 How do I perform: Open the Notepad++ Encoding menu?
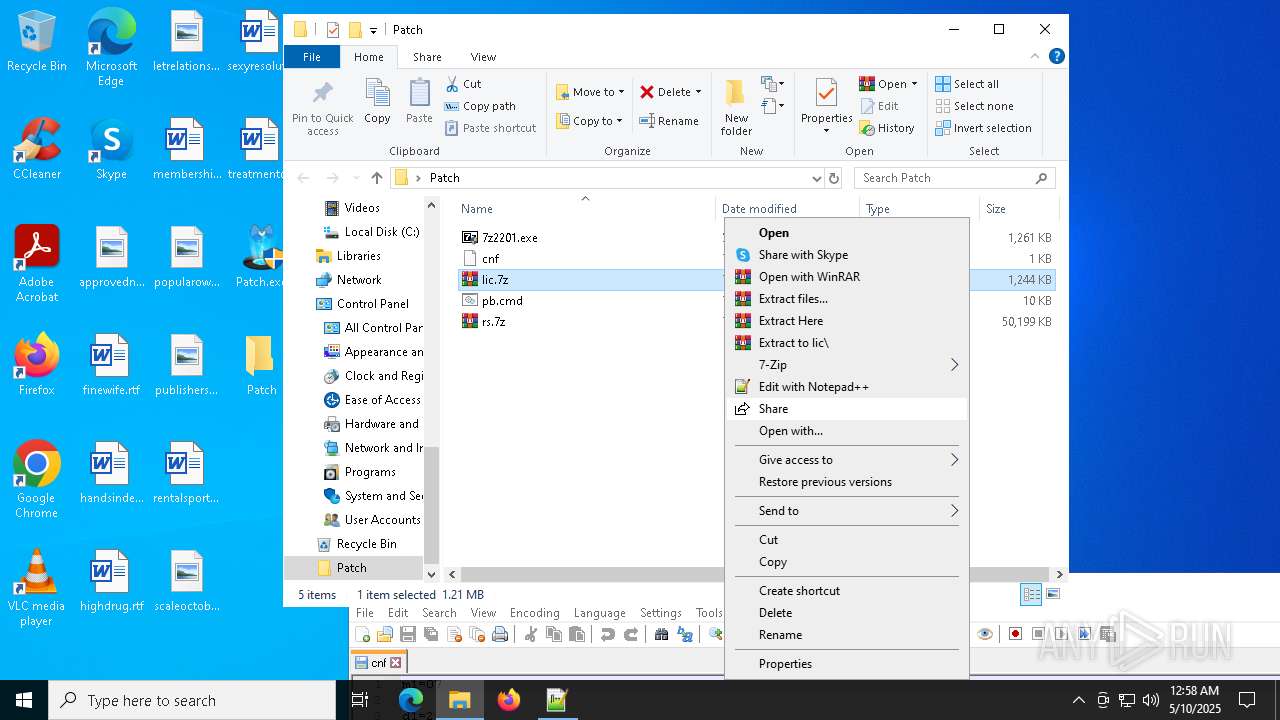[535, 613]
